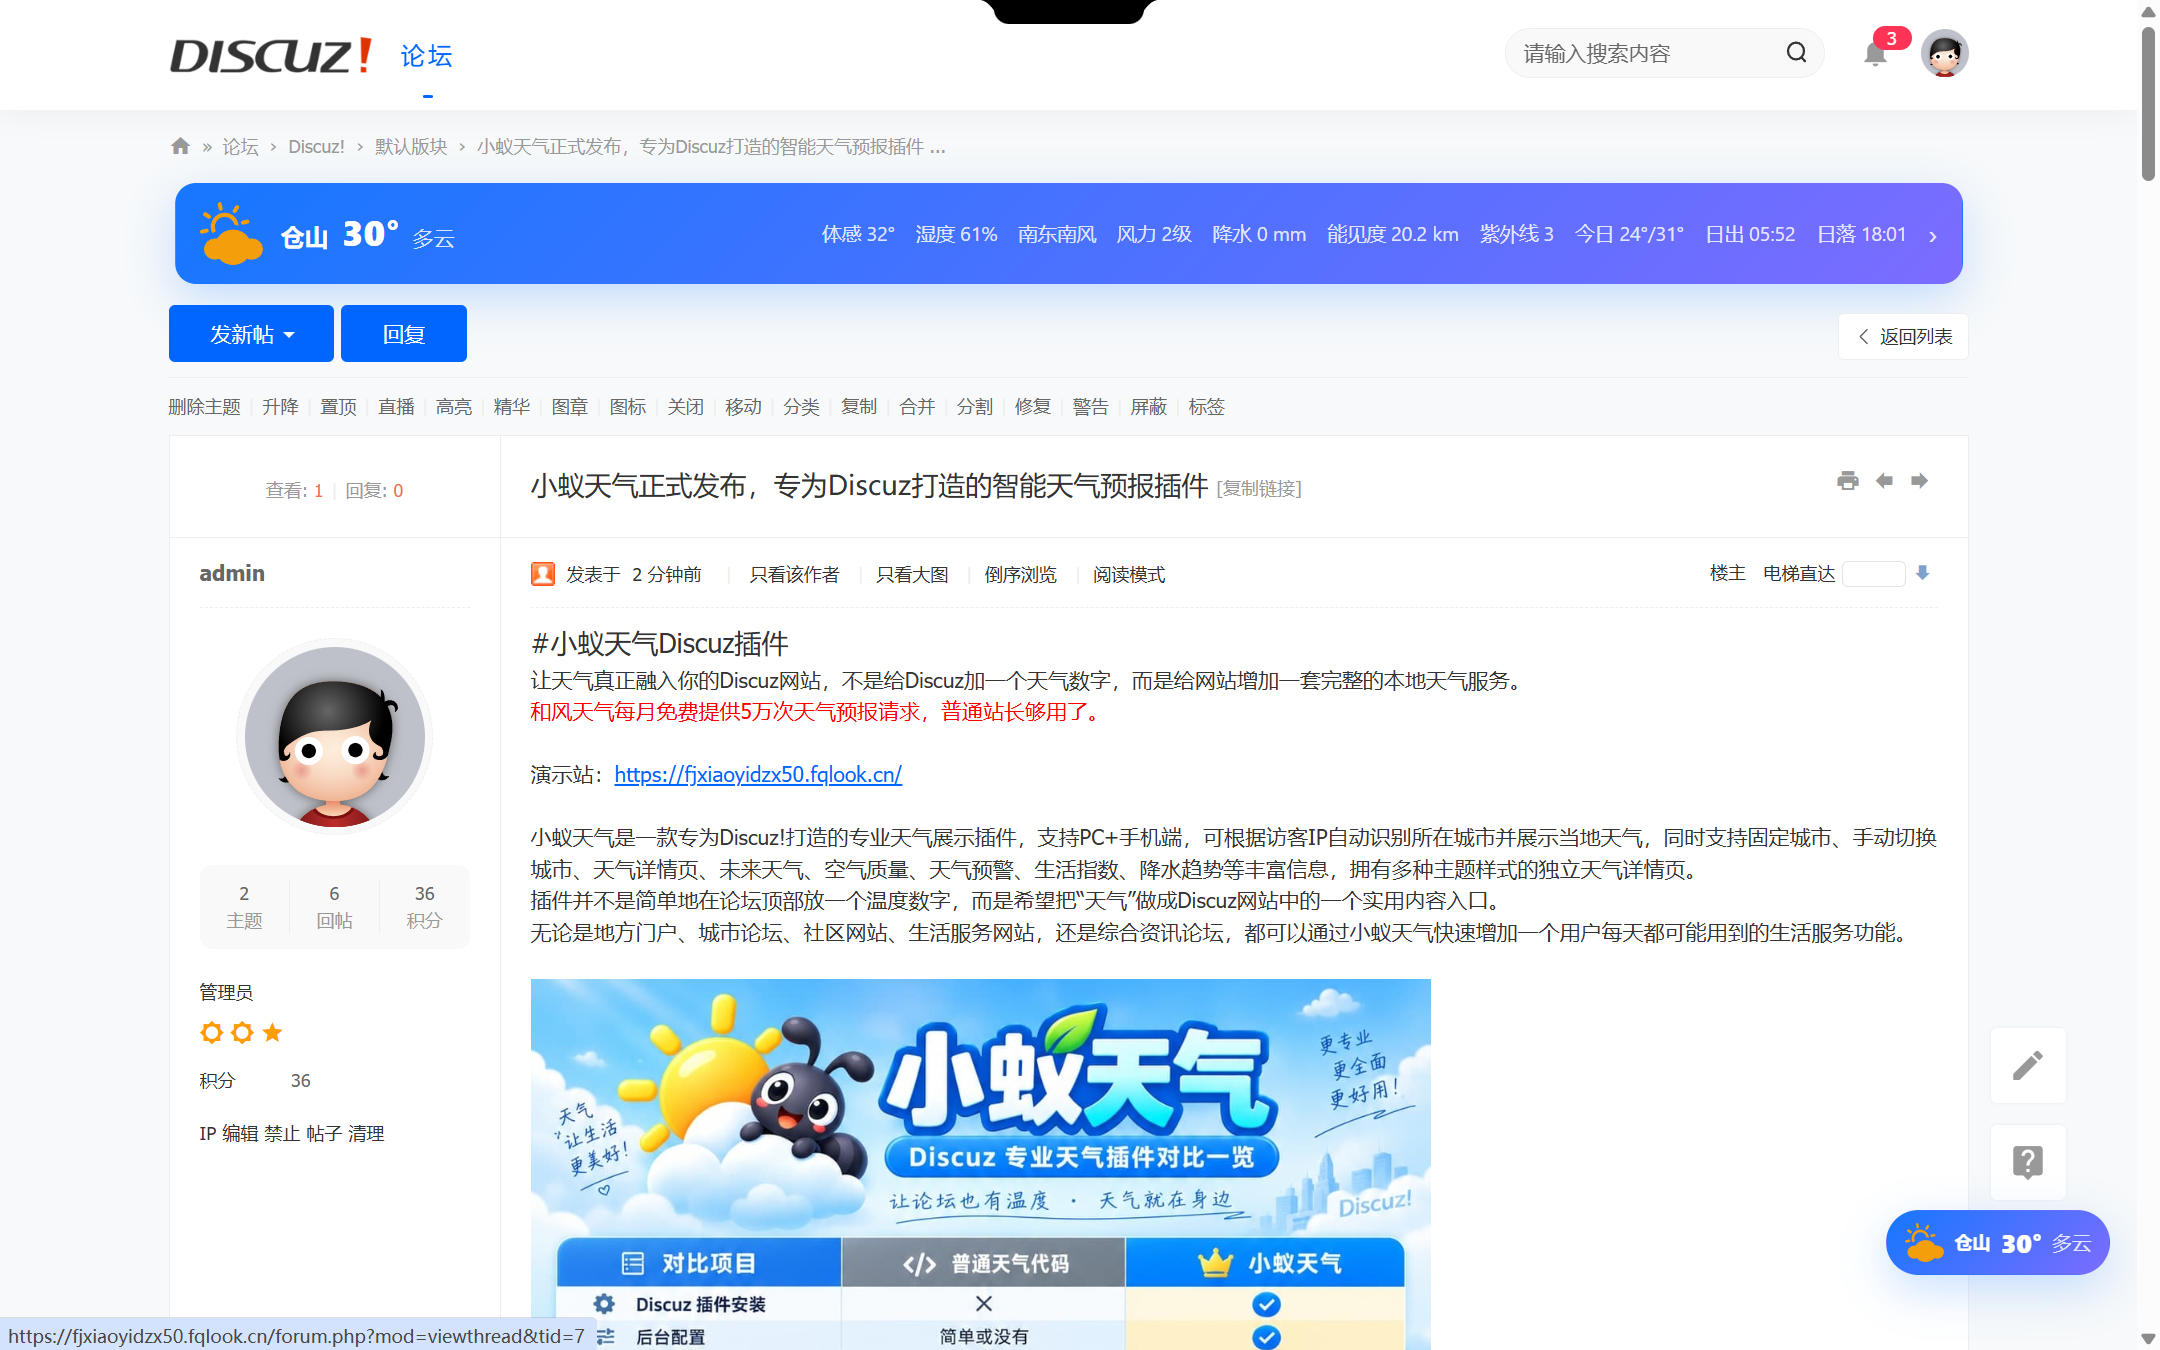Viewport: 2160px width, 1350px height.
Task: Go to previous thread arrow icon
Action: pos(1884,481)
